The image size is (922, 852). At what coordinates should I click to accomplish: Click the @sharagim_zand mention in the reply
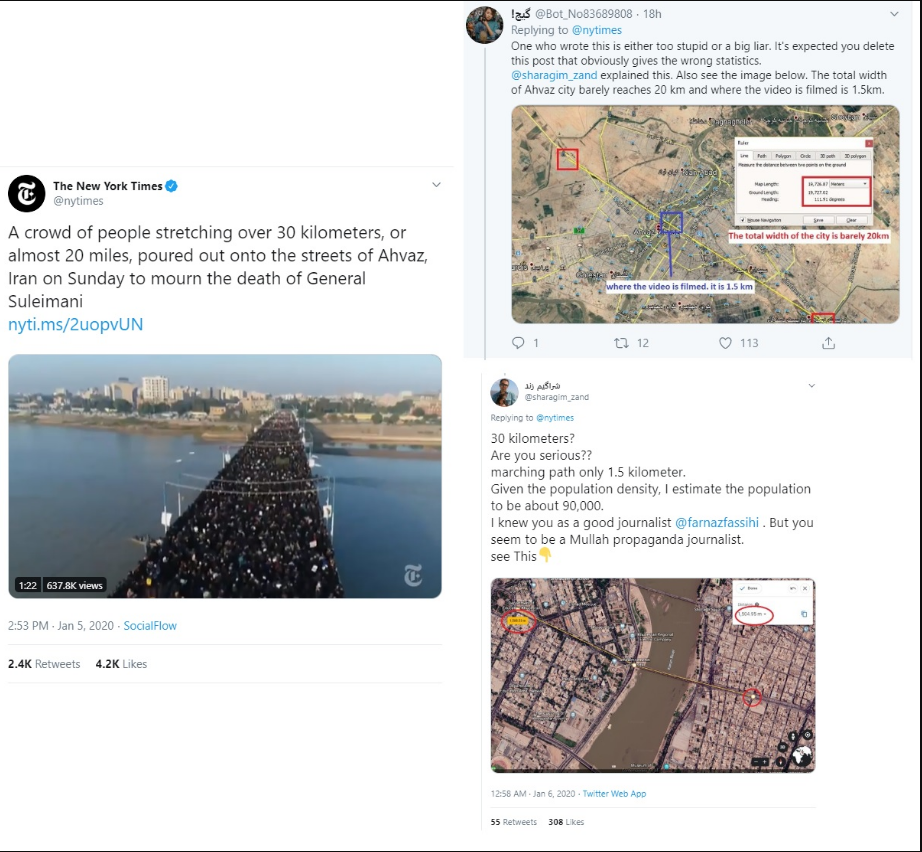[x=554, y=75]
